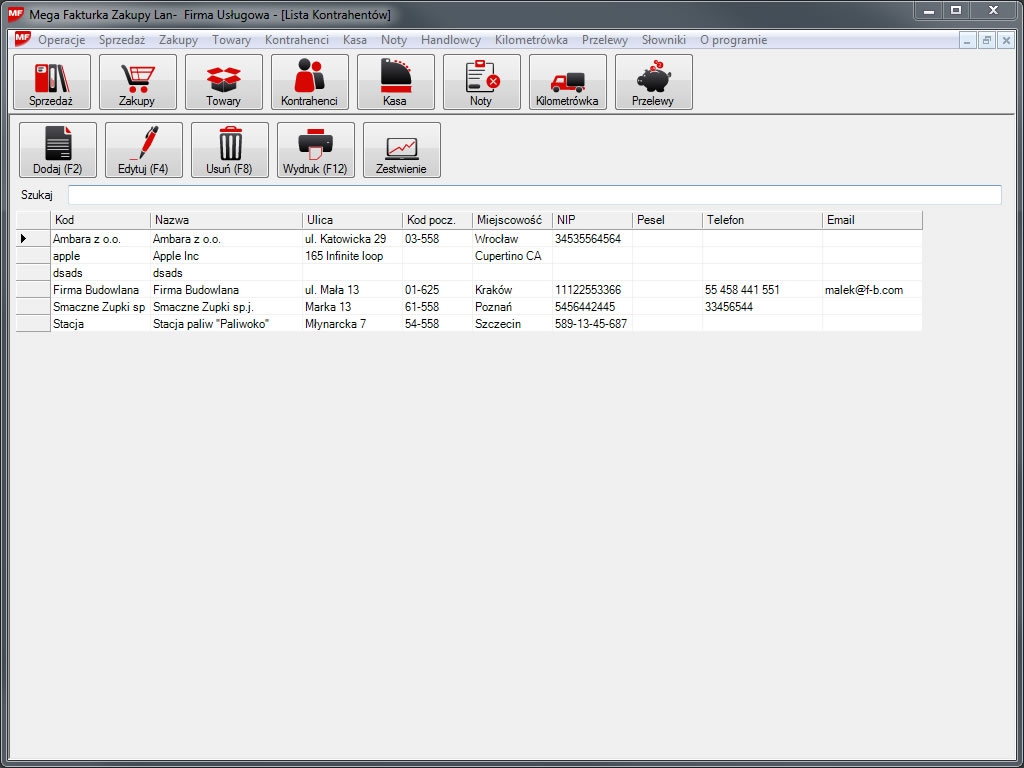Viewport: 1024px width, 768px height.
Task: Click the NIP column header
Action: point(592,220)
